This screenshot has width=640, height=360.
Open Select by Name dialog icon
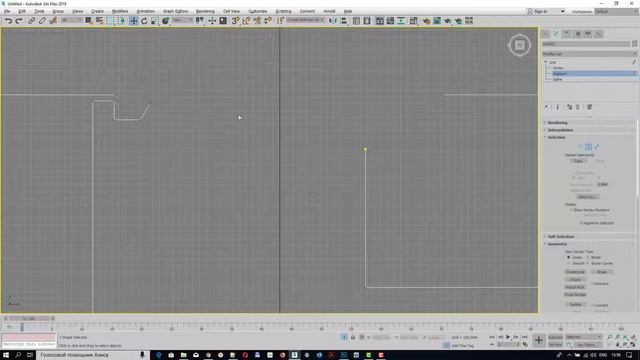[99, 20]
